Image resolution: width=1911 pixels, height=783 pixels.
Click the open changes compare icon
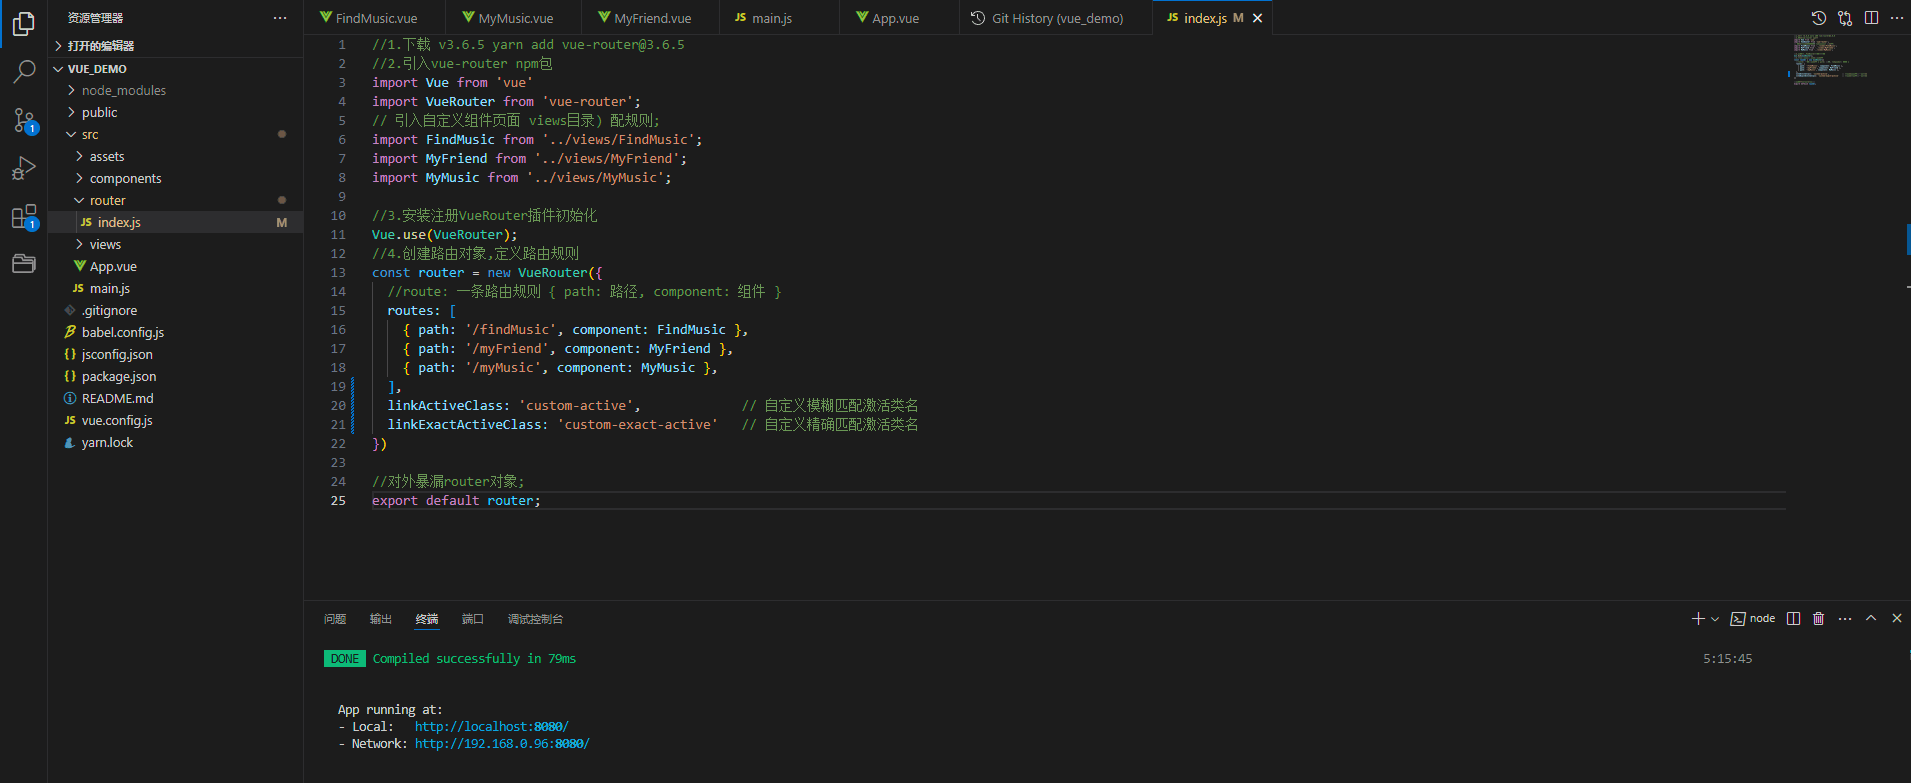point(1845,18)
